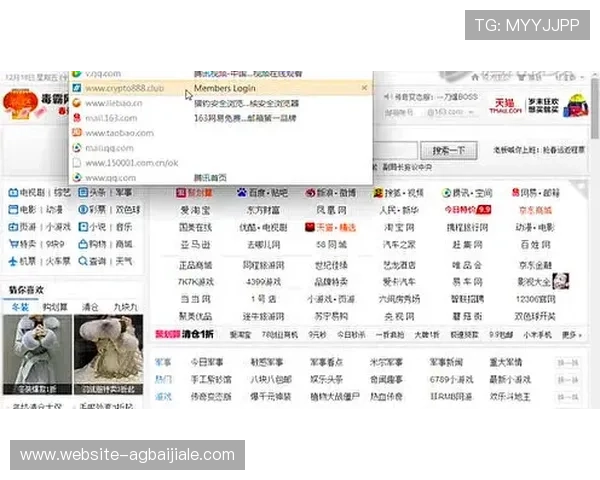Click the film icon beside 电影

coord(13,209)
